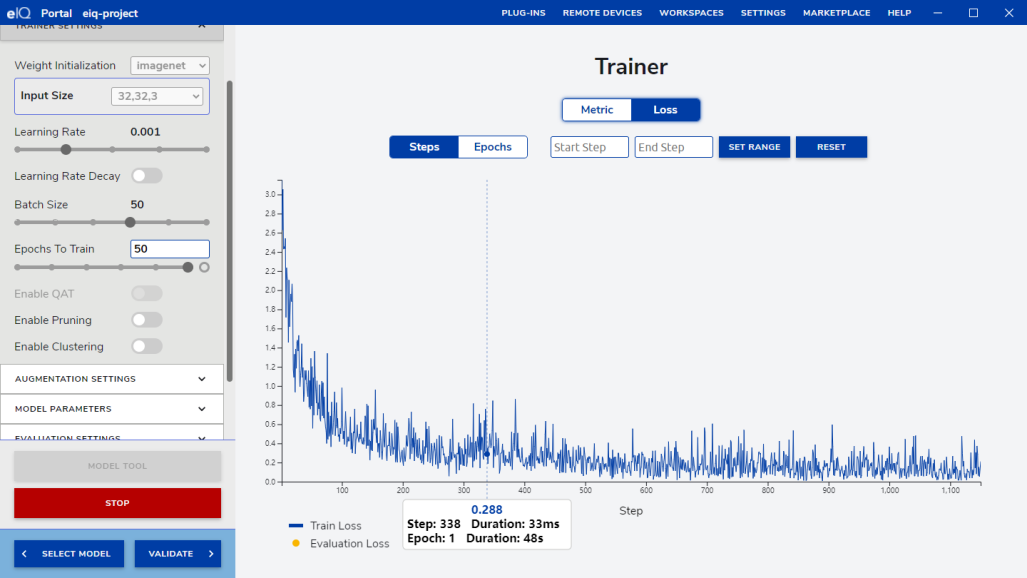Click the Evaluation Loss legend dot

295,544
